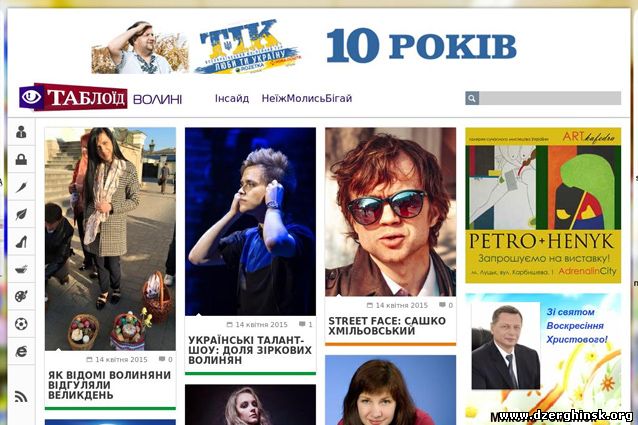
Task: Open the RSS feed icon
Action: point(21,396)
